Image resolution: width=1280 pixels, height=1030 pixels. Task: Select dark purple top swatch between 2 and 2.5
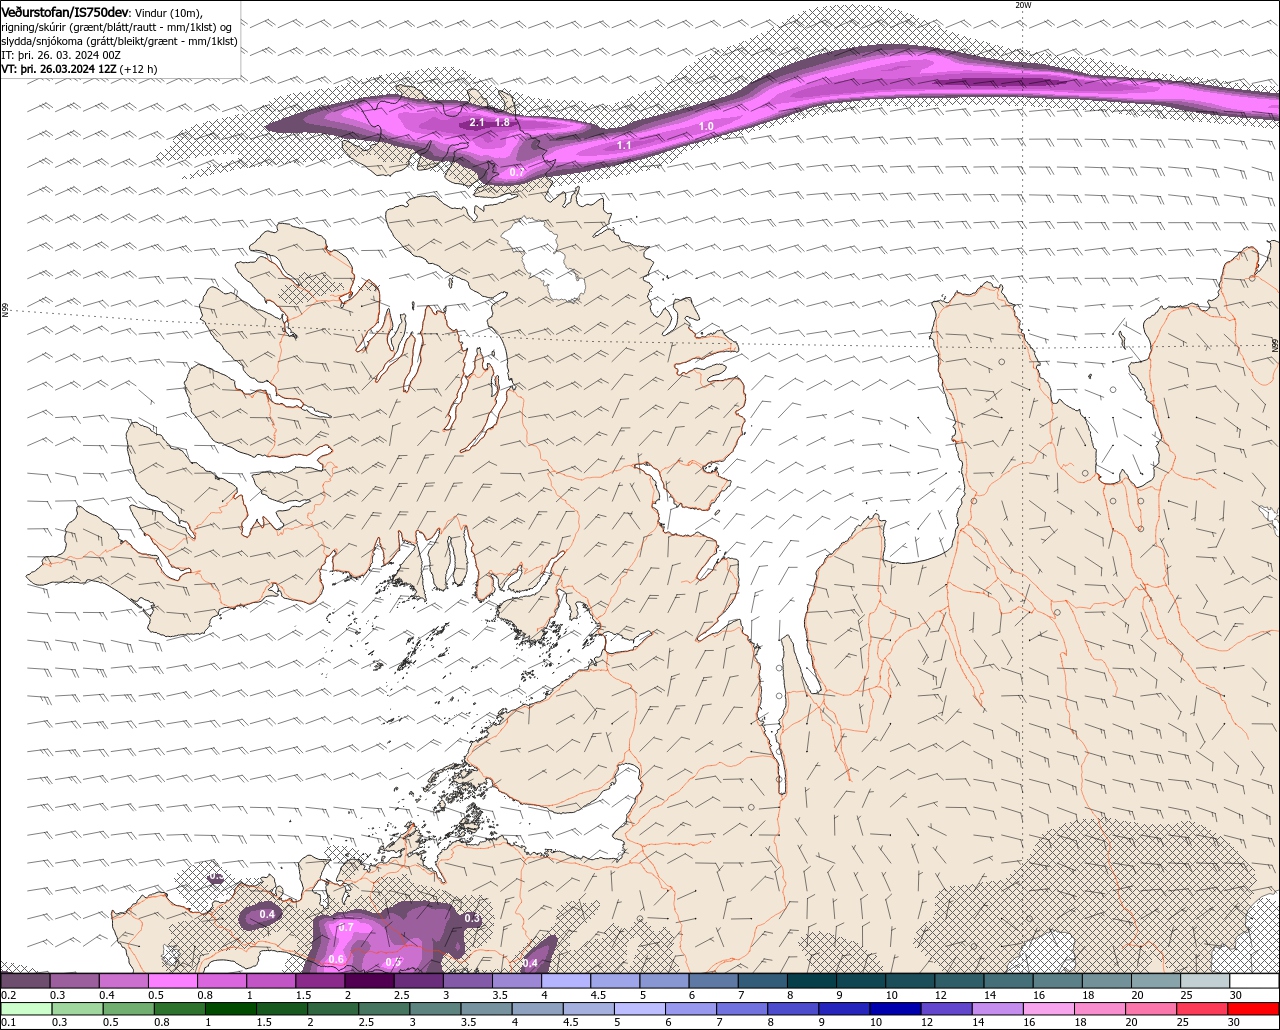click(369, 980)
